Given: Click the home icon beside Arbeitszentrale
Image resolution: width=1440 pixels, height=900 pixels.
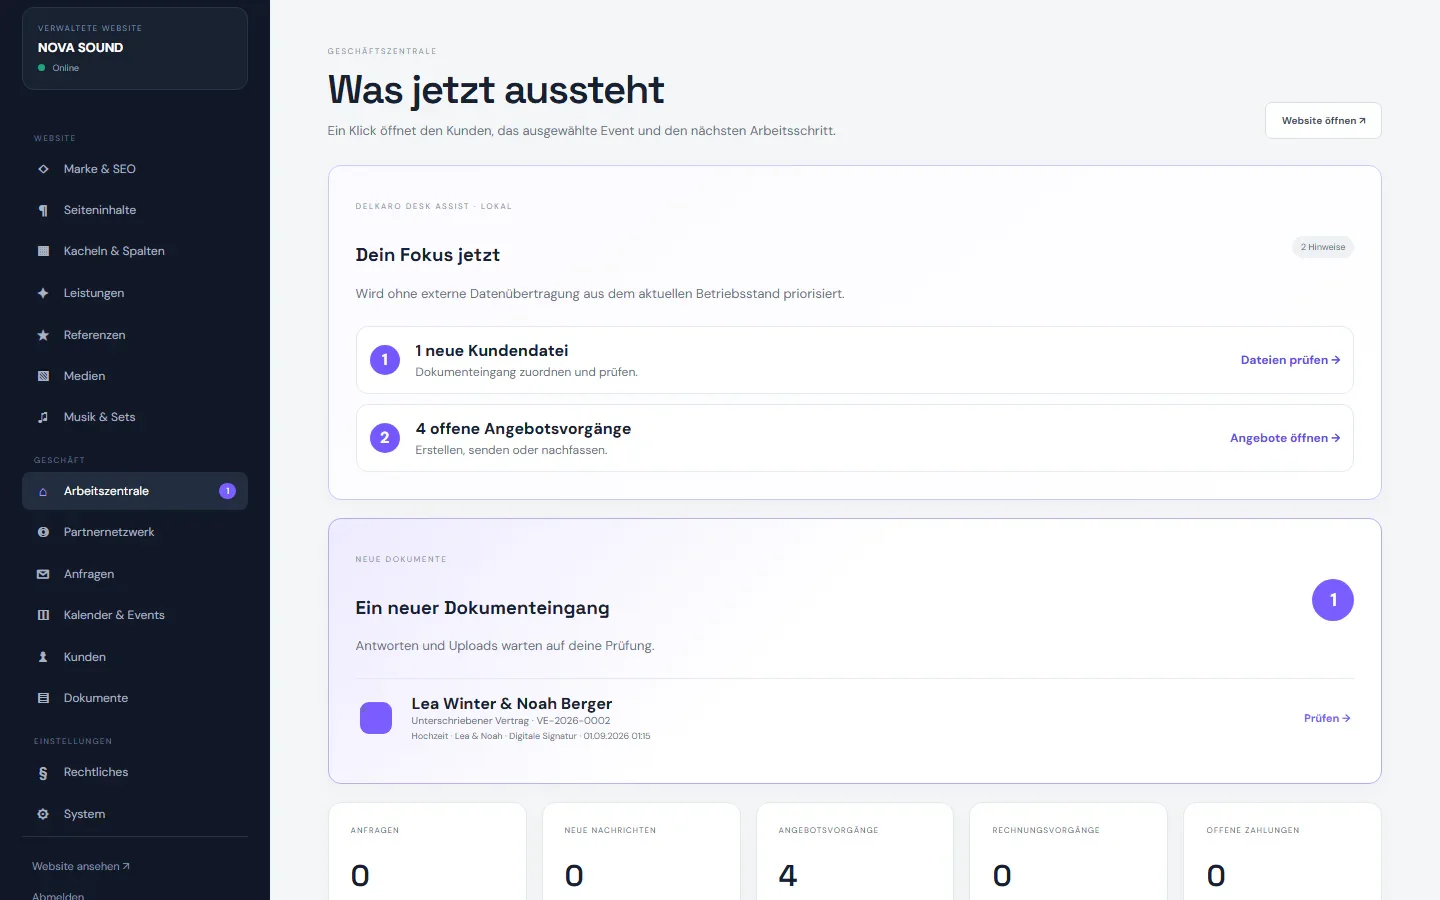Looking at the screenshot, I should point(43,491).
